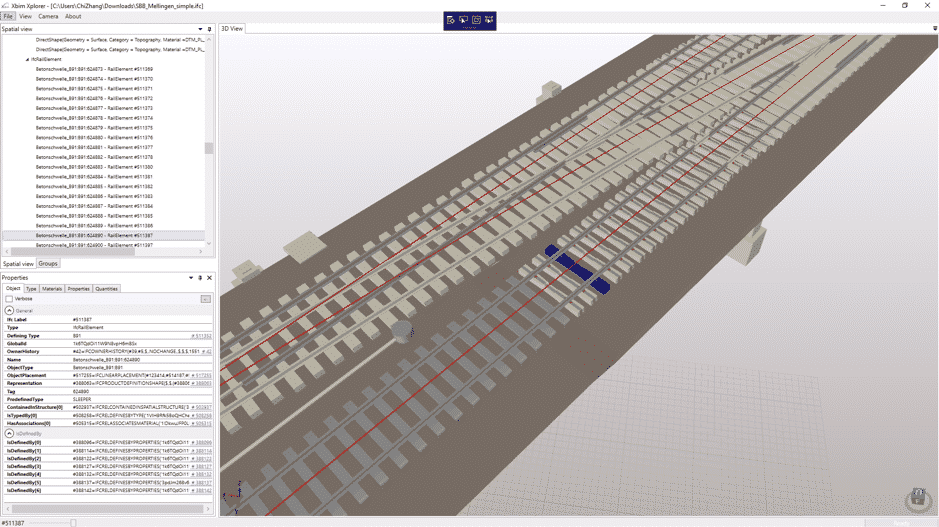Close the Properties panel
This screenshot has height=527, width=939.
coord(209,278)
